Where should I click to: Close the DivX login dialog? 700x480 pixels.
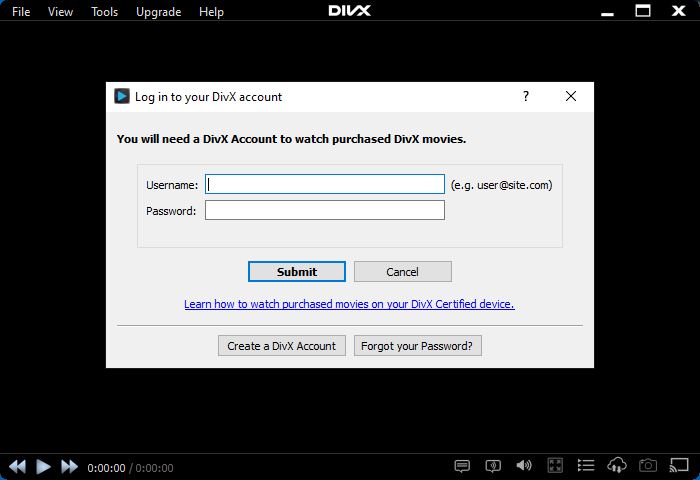pyautogui.click(x=571, y=96)
